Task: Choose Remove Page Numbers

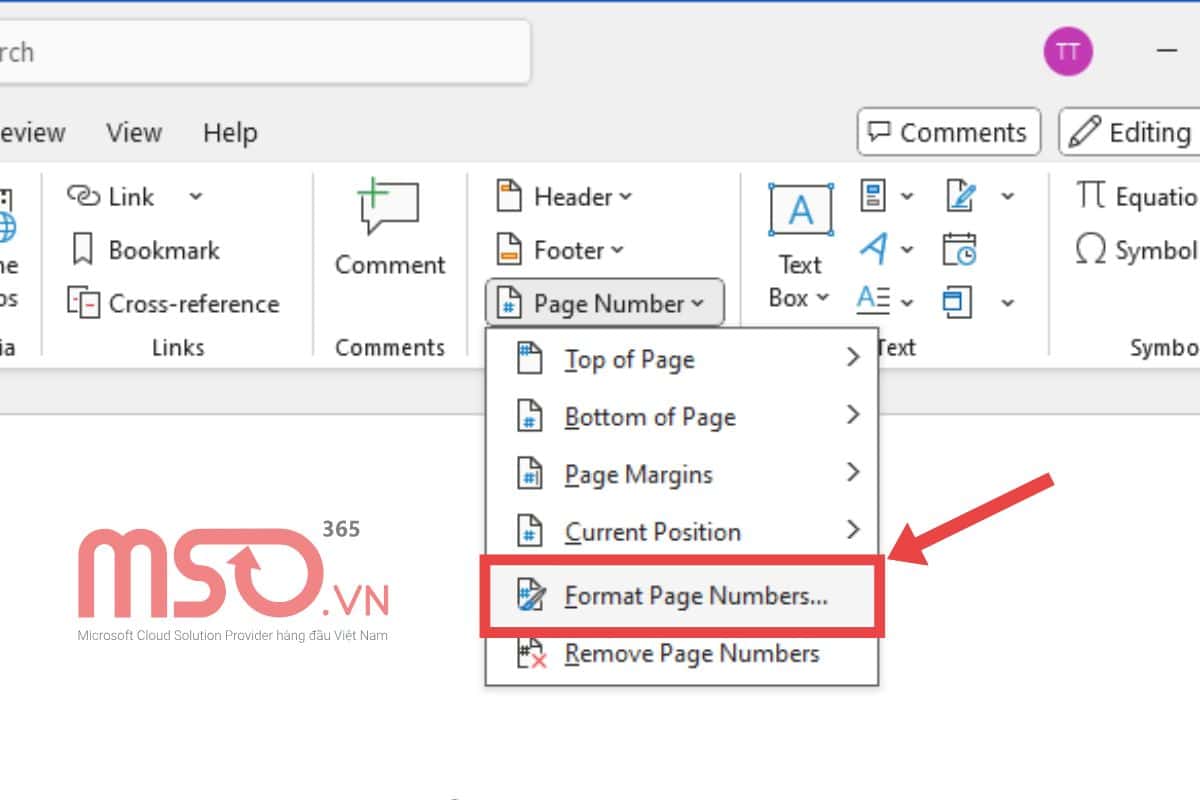Action: click(682, 654)
